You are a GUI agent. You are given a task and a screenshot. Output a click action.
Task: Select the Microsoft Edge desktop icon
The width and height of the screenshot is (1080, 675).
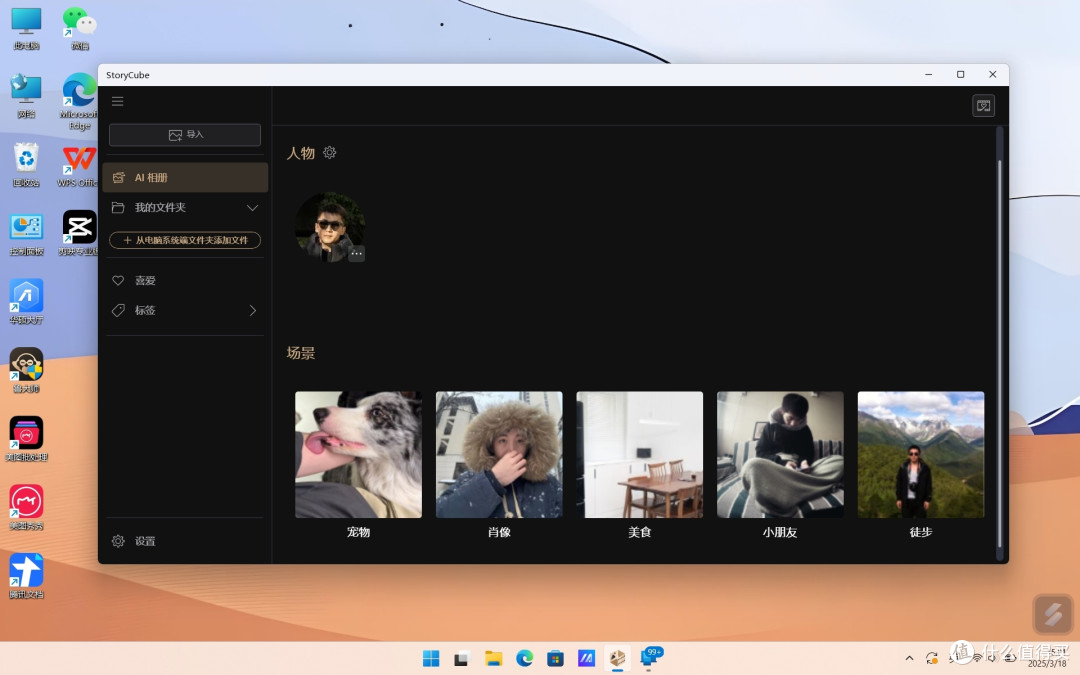79,101
